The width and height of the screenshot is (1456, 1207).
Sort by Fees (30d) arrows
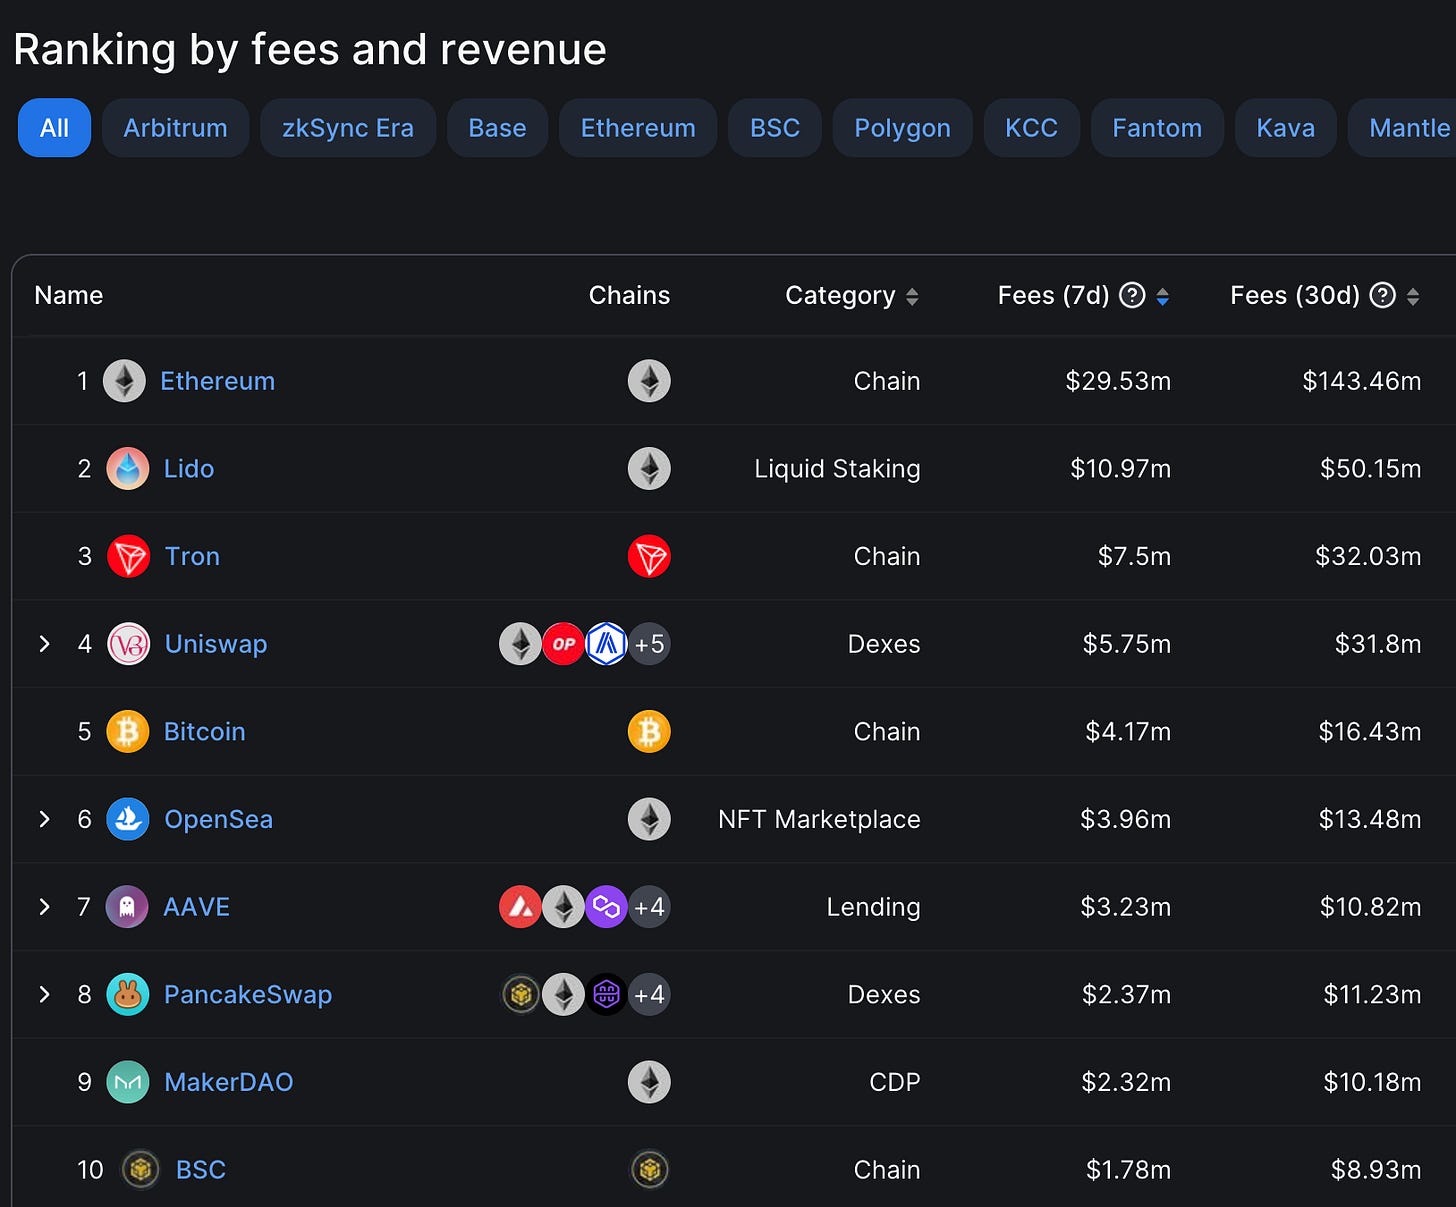click(1412, 296)
